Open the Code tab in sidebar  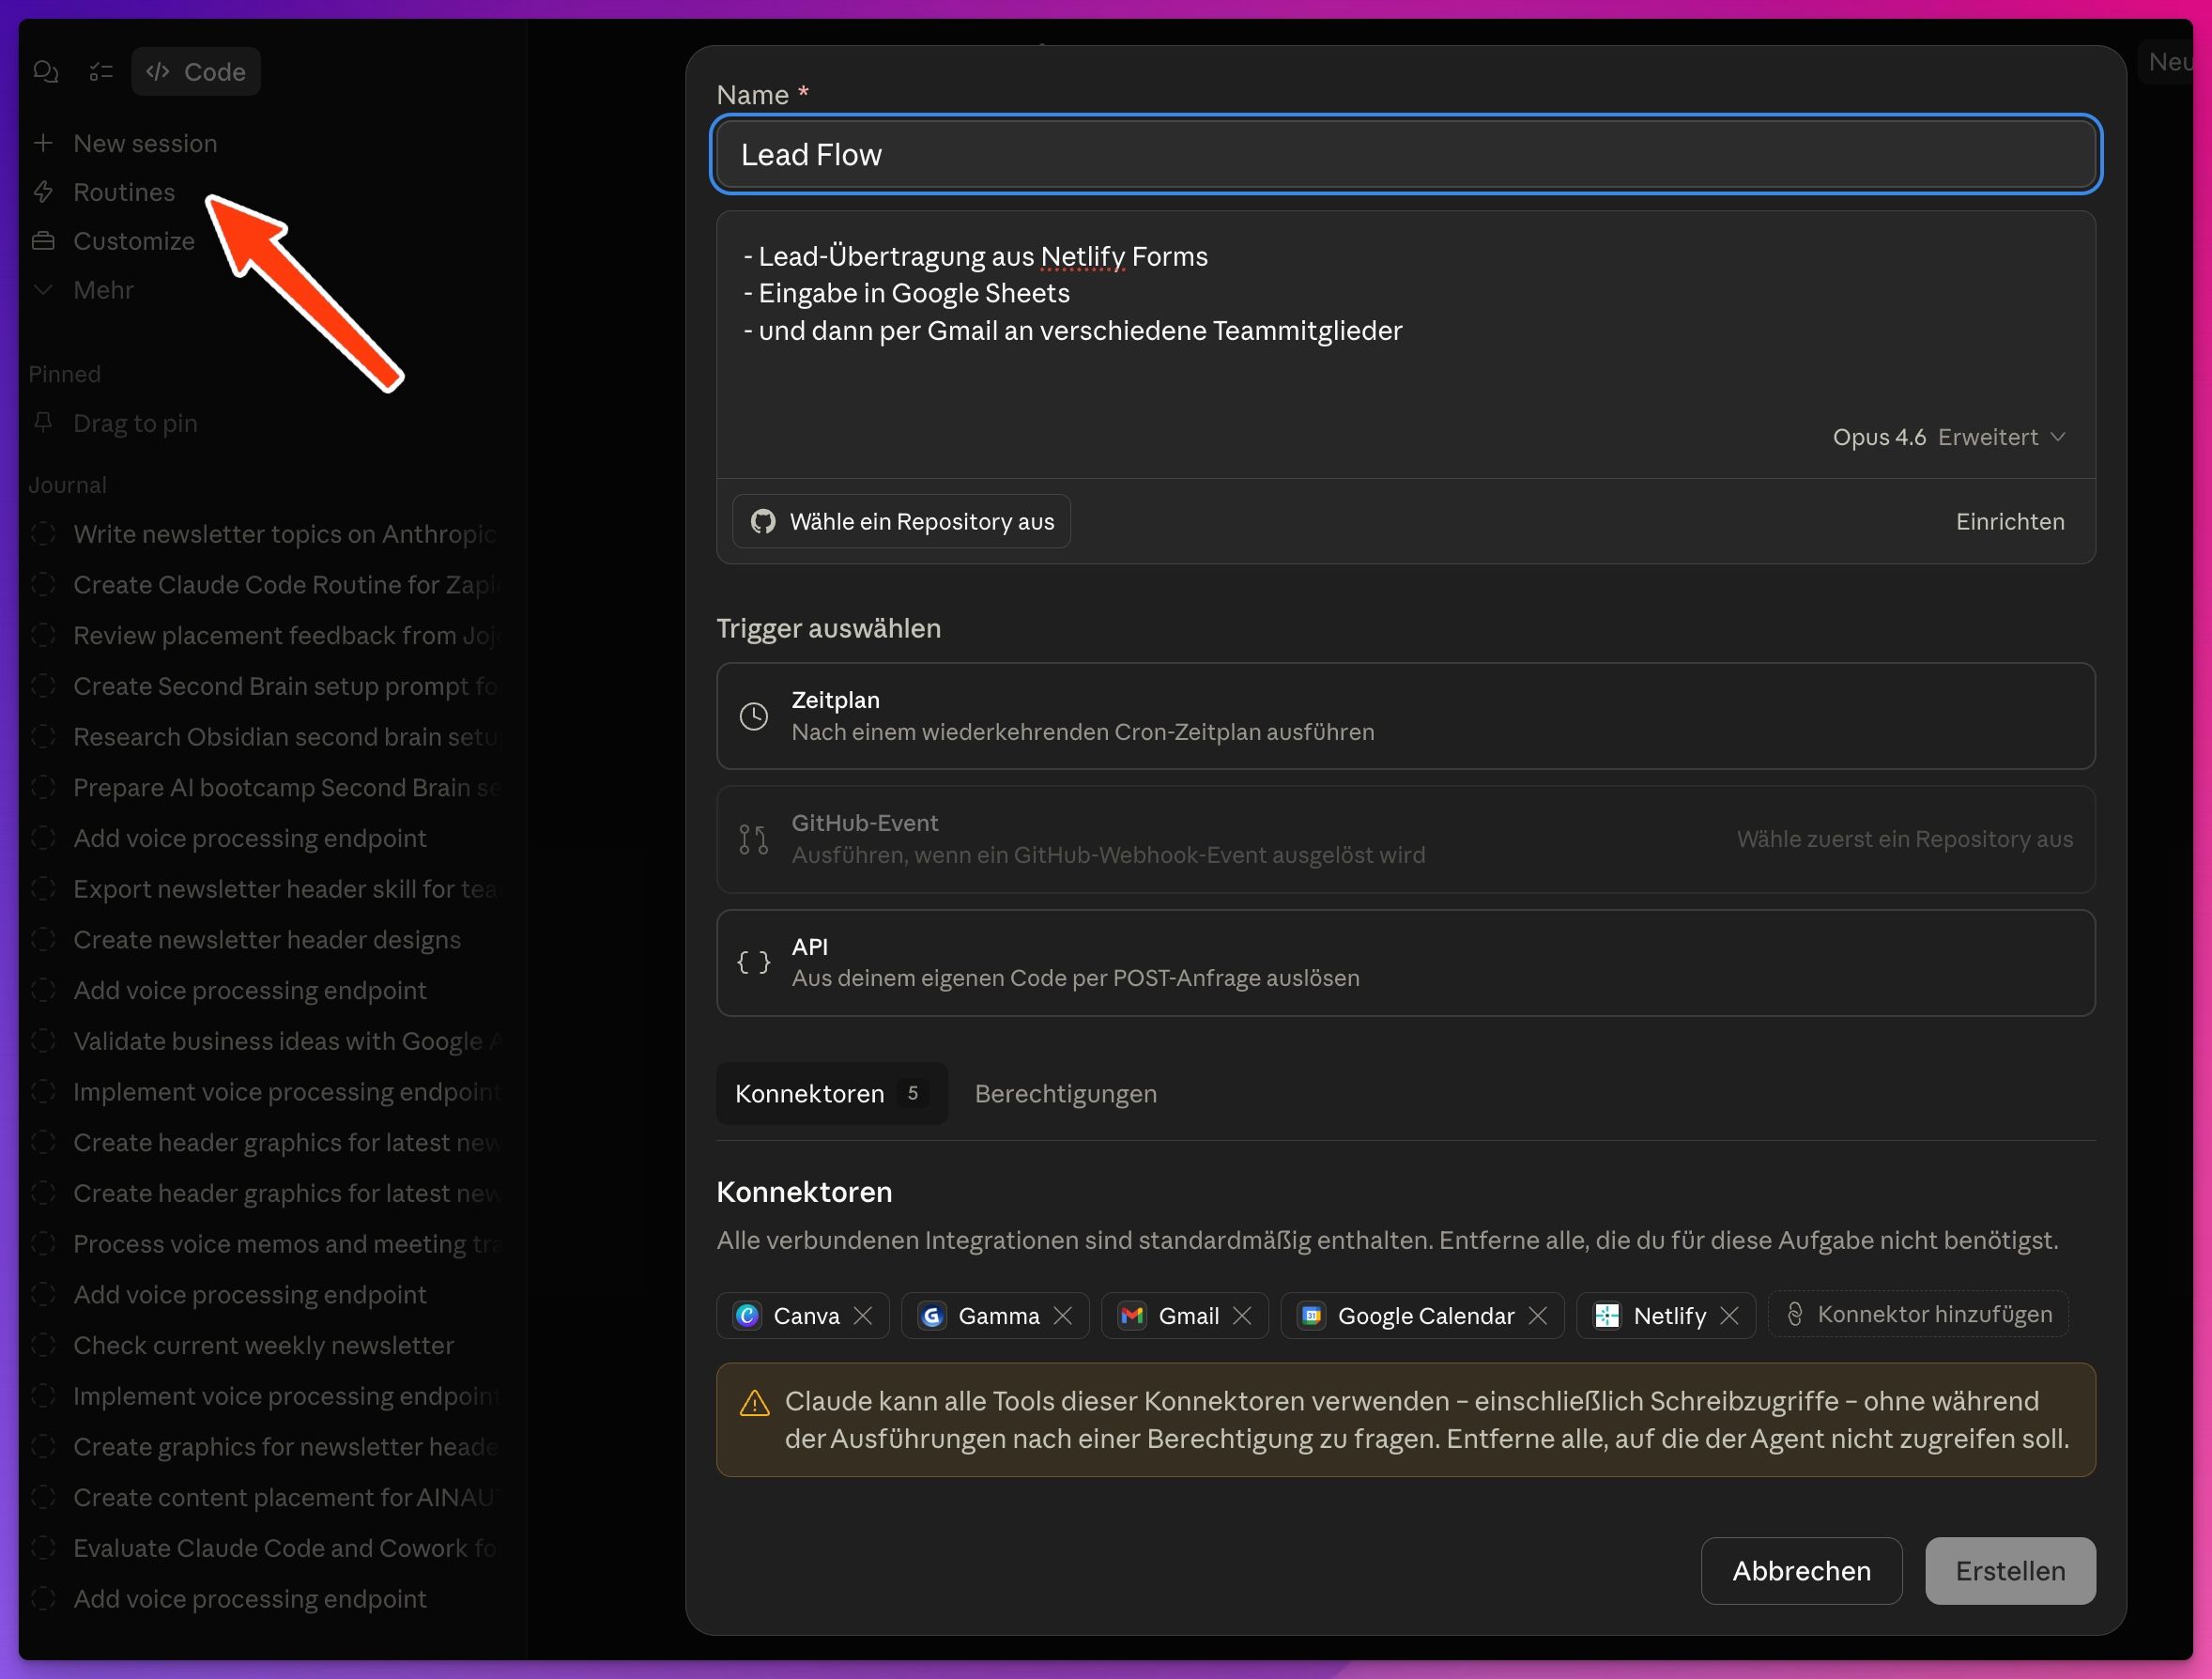pyautogui.click(x=196, y=72)
